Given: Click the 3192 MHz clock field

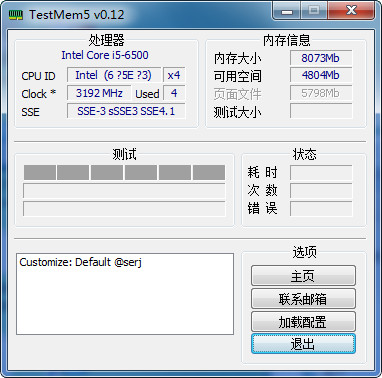Looking at the screenshot, I should coord(99,93).
